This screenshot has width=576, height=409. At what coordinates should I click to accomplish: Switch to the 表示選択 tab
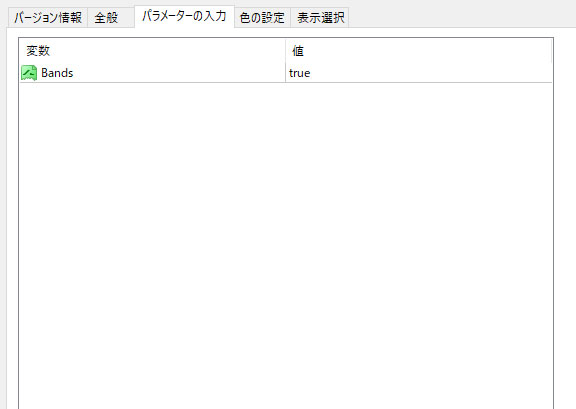click(x=320, y=18)
